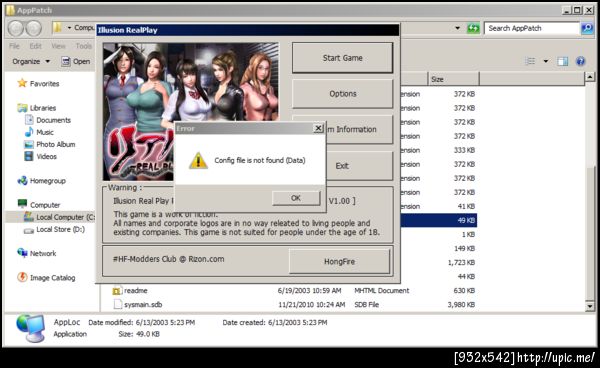Click the change view icon
Image resolution: width=600 pixels, height=368 pixels.
[x=530, y=61]
